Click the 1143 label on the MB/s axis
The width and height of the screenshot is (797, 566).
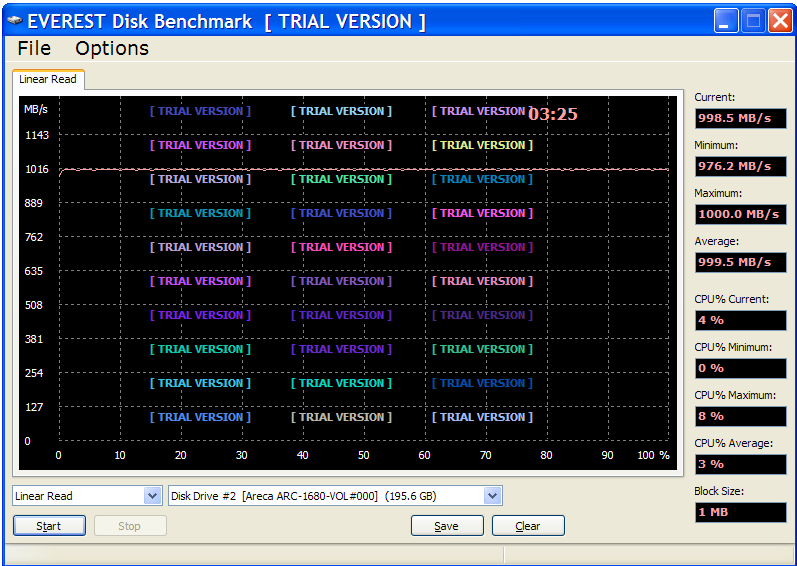[x=37, y=135]
